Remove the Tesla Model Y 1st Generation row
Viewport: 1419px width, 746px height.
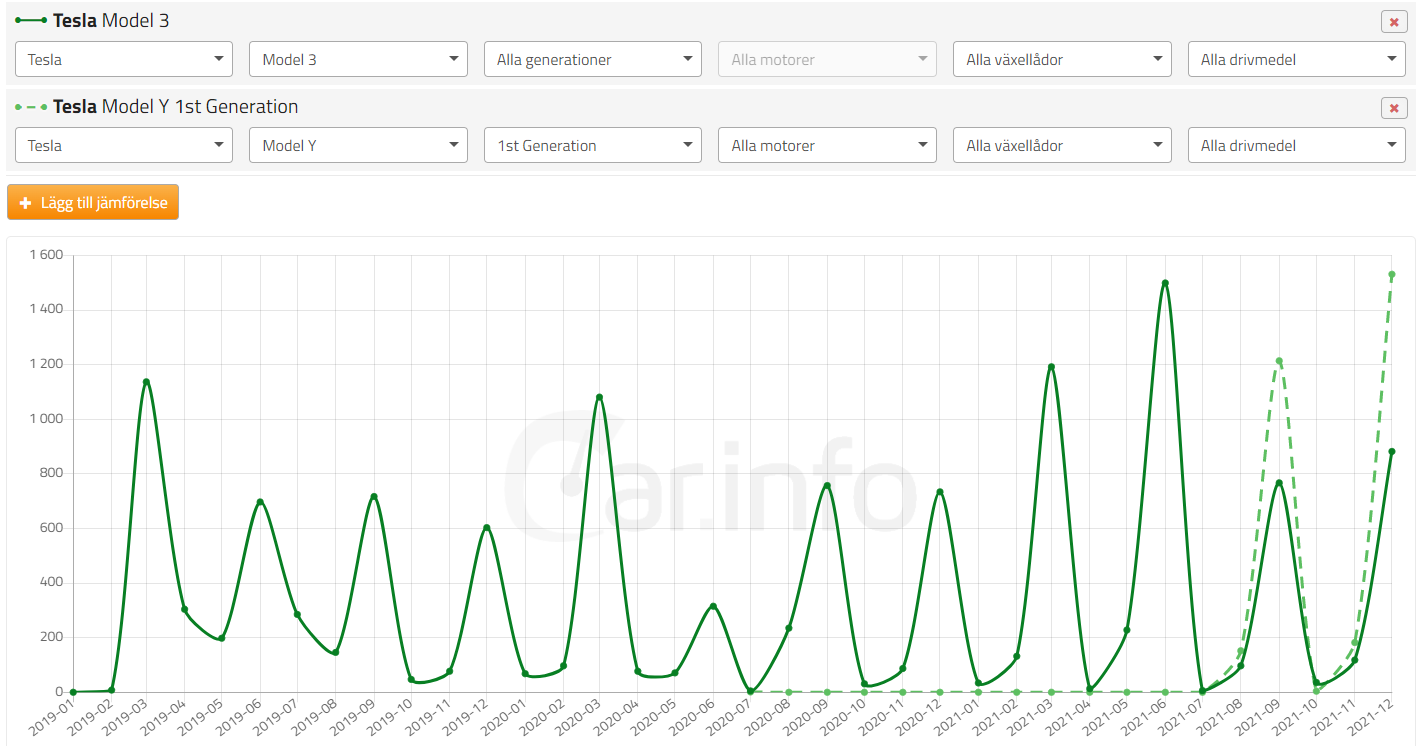(x=1394, y=108)
